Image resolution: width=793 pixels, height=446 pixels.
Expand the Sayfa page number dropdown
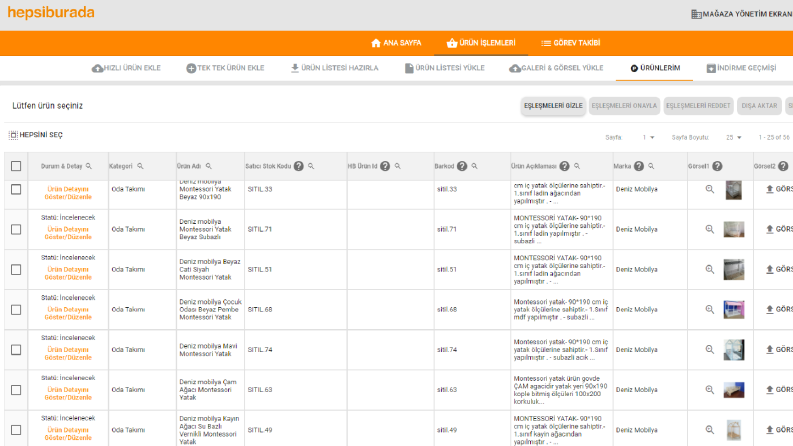648,138
